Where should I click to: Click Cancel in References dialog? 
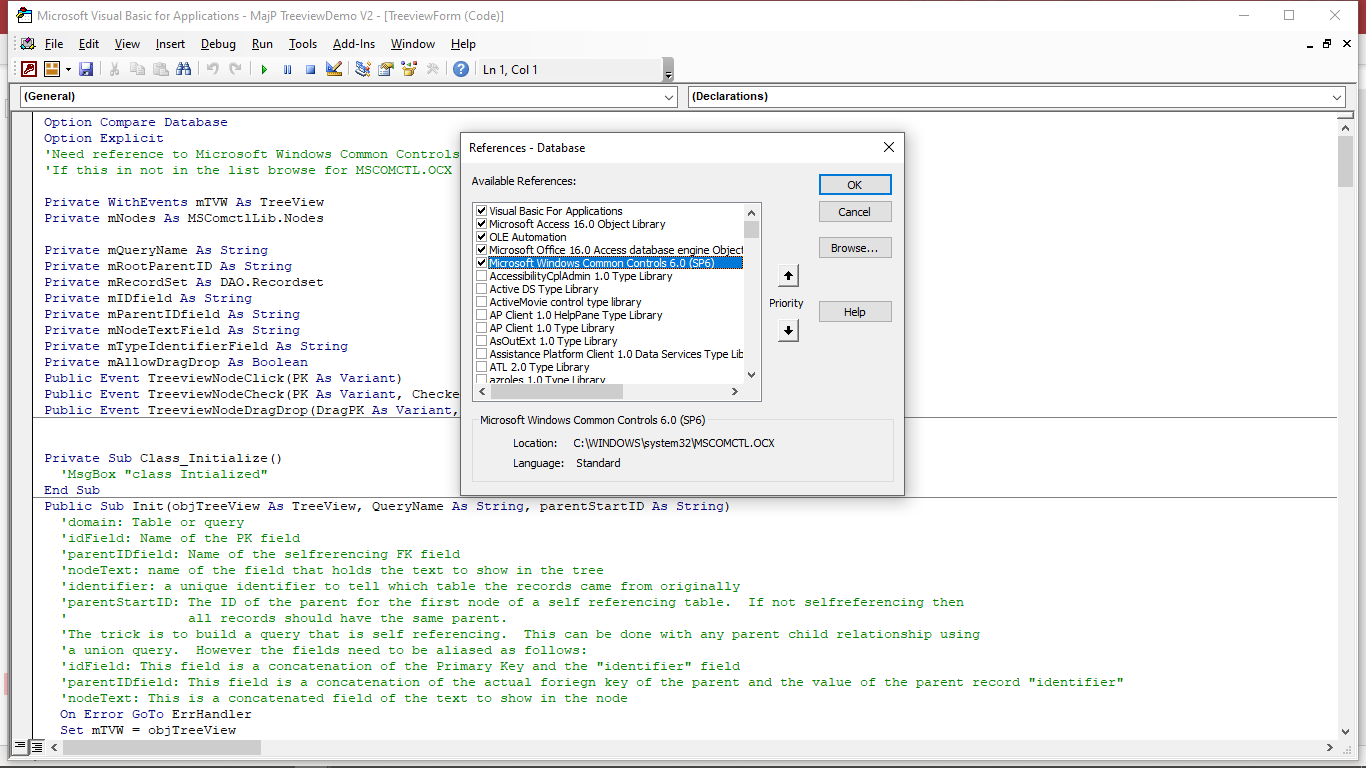(855, 212)
